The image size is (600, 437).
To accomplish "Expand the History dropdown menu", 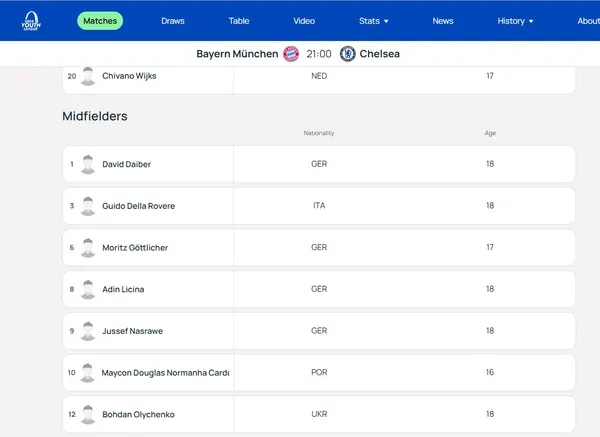I will pos(515,21).
